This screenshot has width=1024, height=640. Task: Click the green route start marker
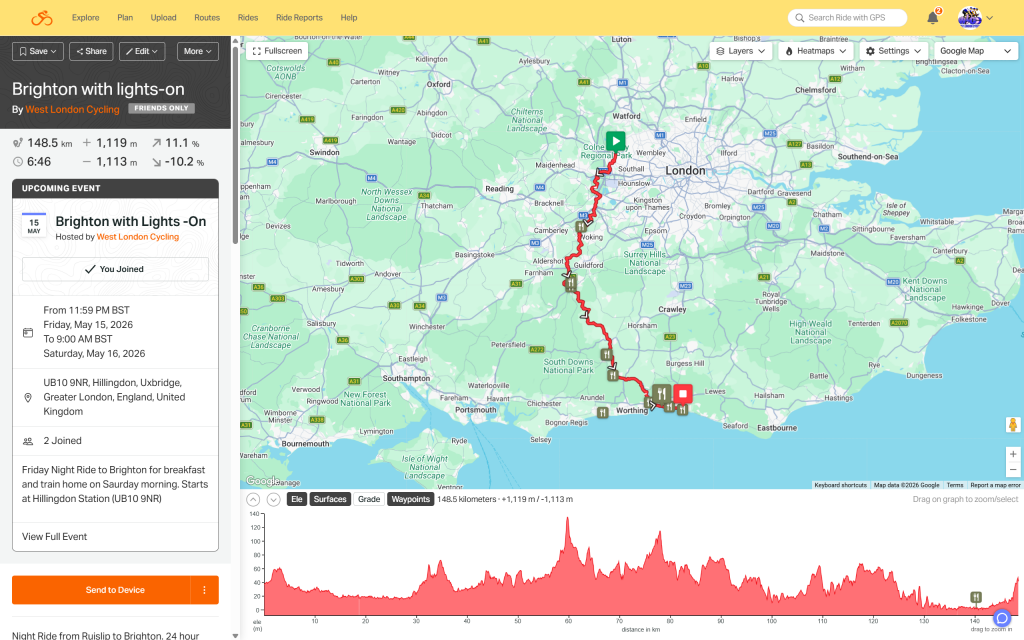click(615, 142)
